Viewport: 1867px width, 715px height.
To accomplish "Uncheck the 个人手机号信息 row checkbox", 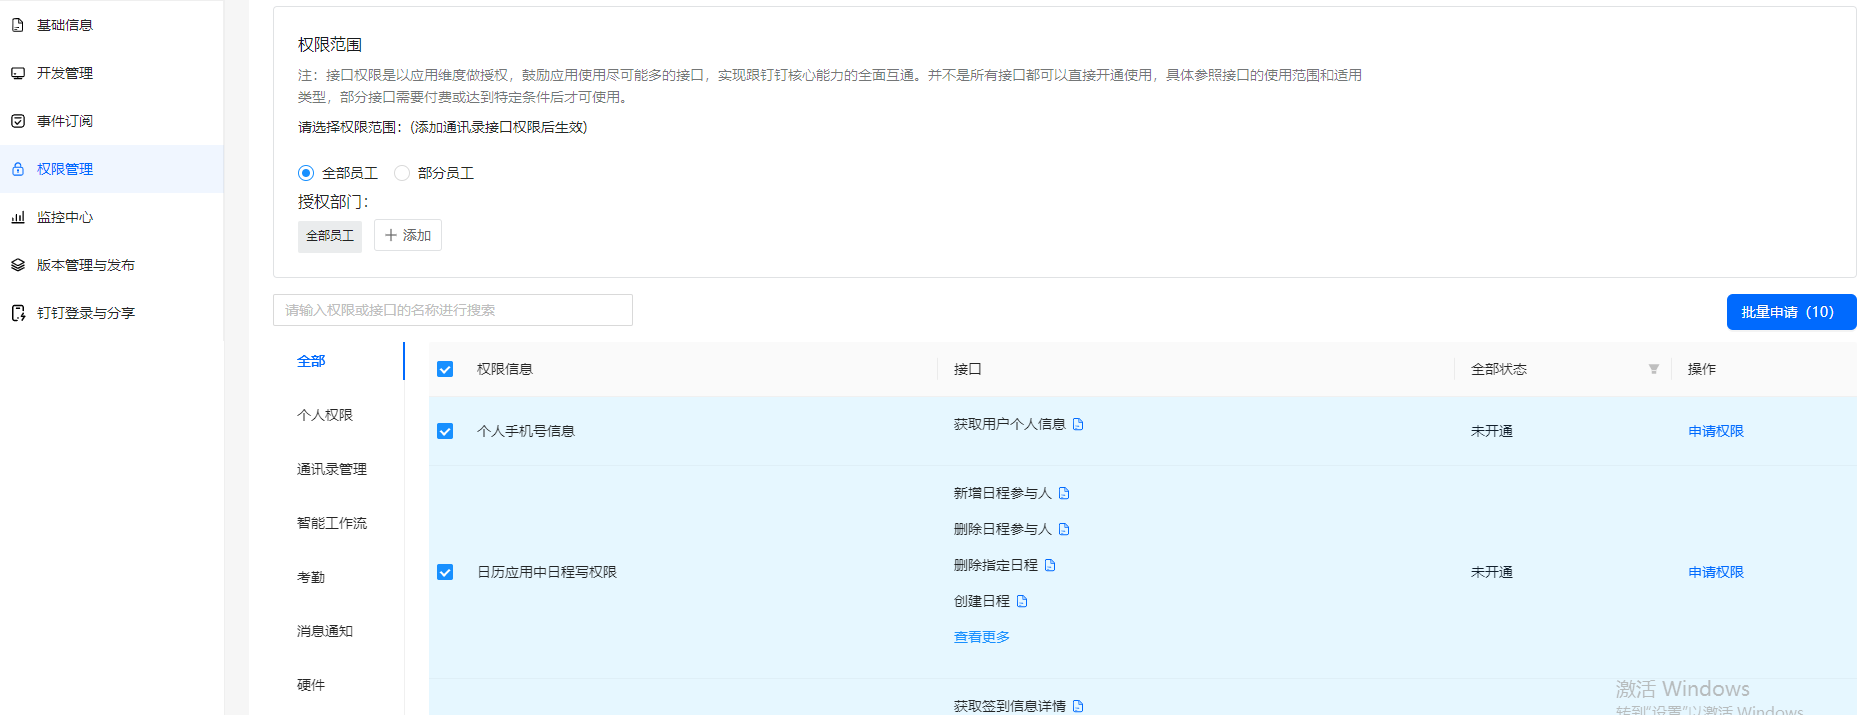I will pos(445,431).
